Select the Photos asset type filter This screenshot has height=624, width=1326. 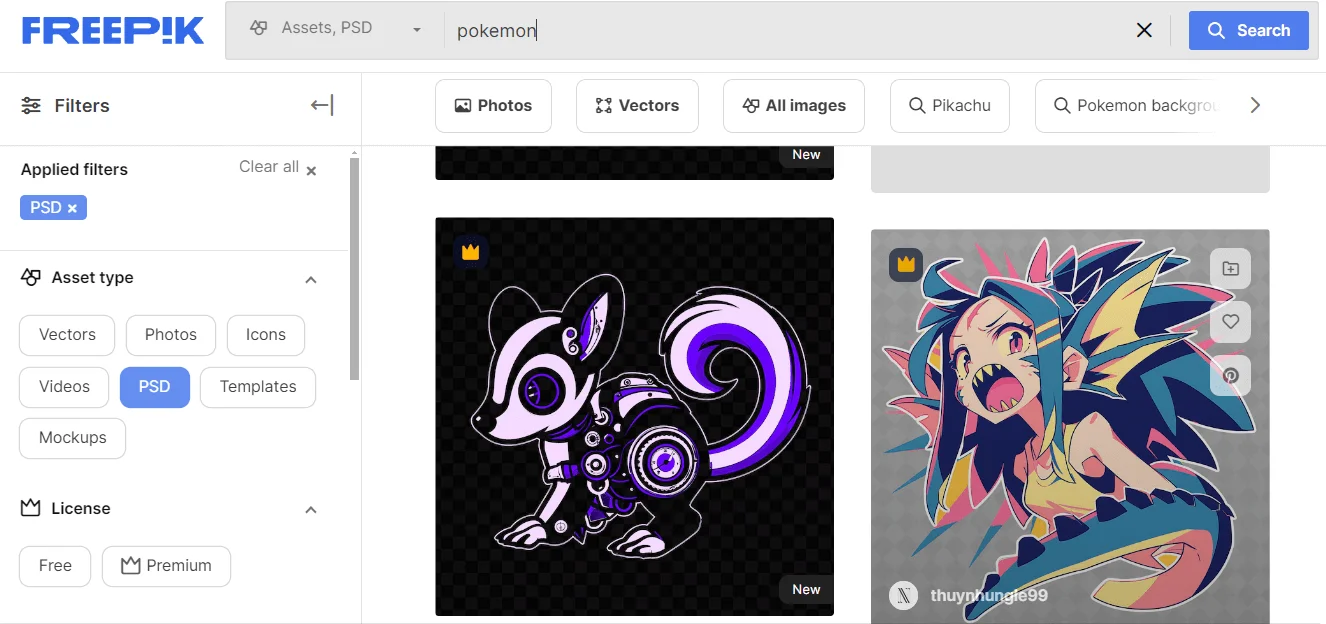coord(171,335)
